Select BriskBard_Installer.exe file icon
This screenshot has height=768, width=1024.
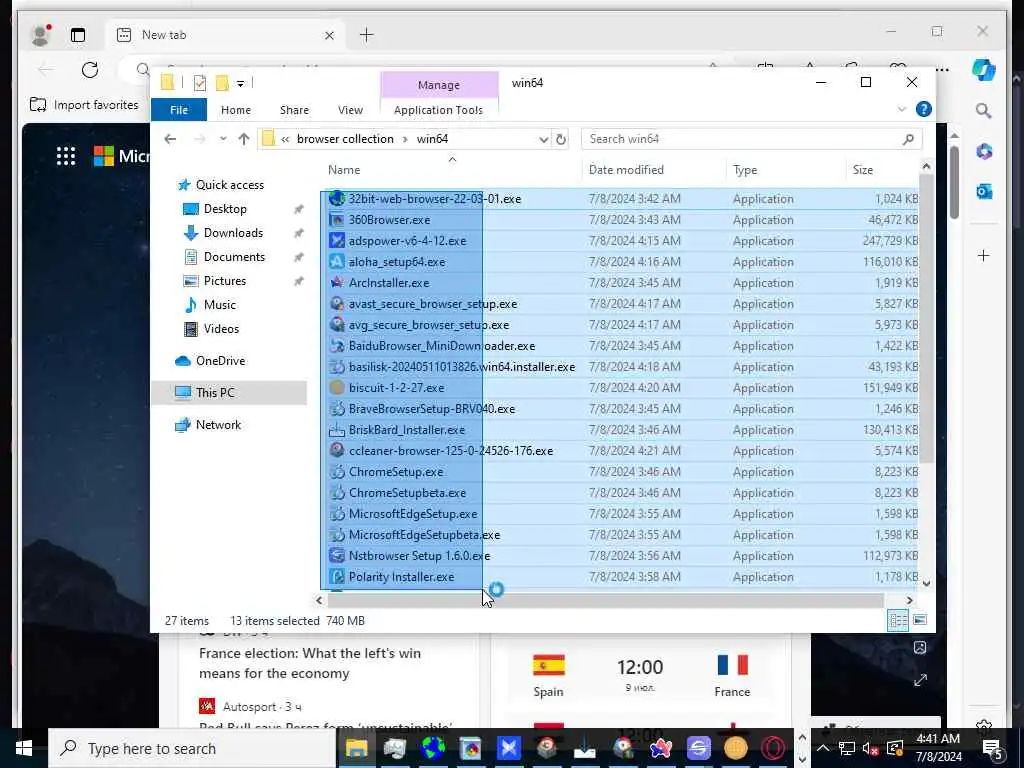tap(337, 430)
